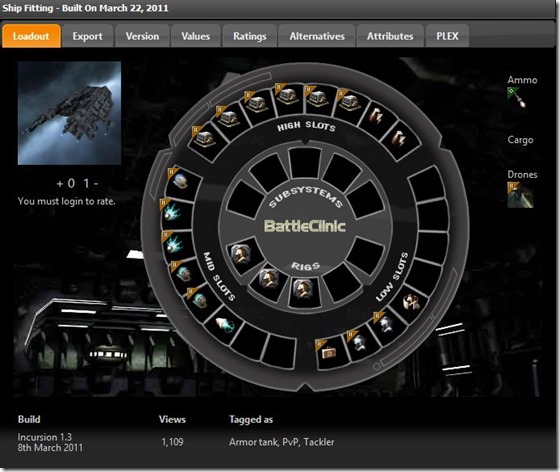Image resolution: width=560 pixels, height=472 pixels.
Task: Select the Values tab
Action: (195, 36)
